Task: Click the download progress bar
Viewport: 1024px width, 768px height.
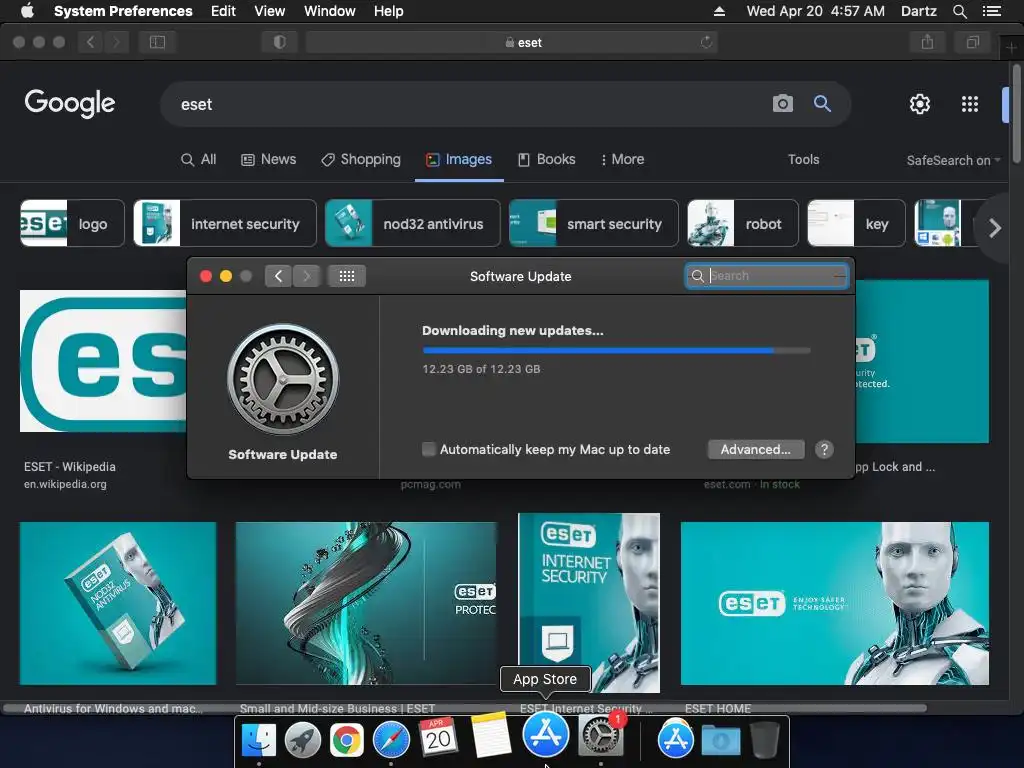Action: coord(616,351)
